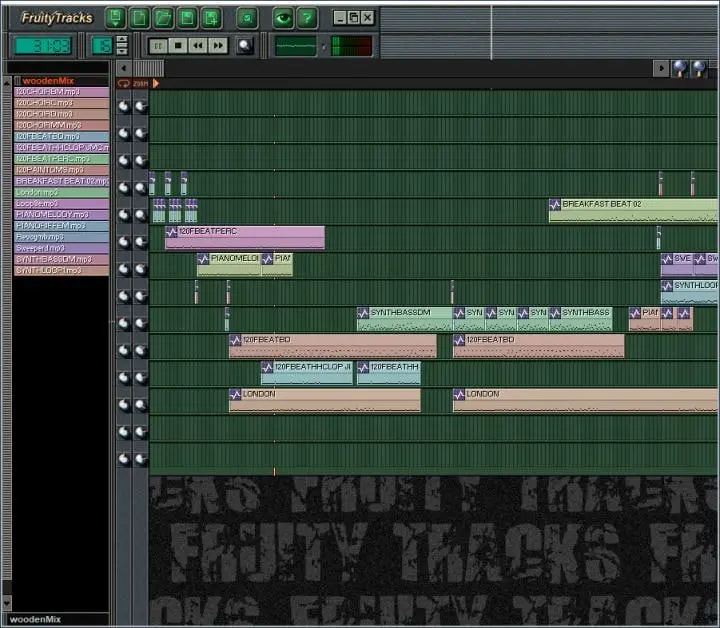Select the 120FBEATHH clip on the timeline
Viewport: 720px width, 628px height.
(x=389, y=373)
